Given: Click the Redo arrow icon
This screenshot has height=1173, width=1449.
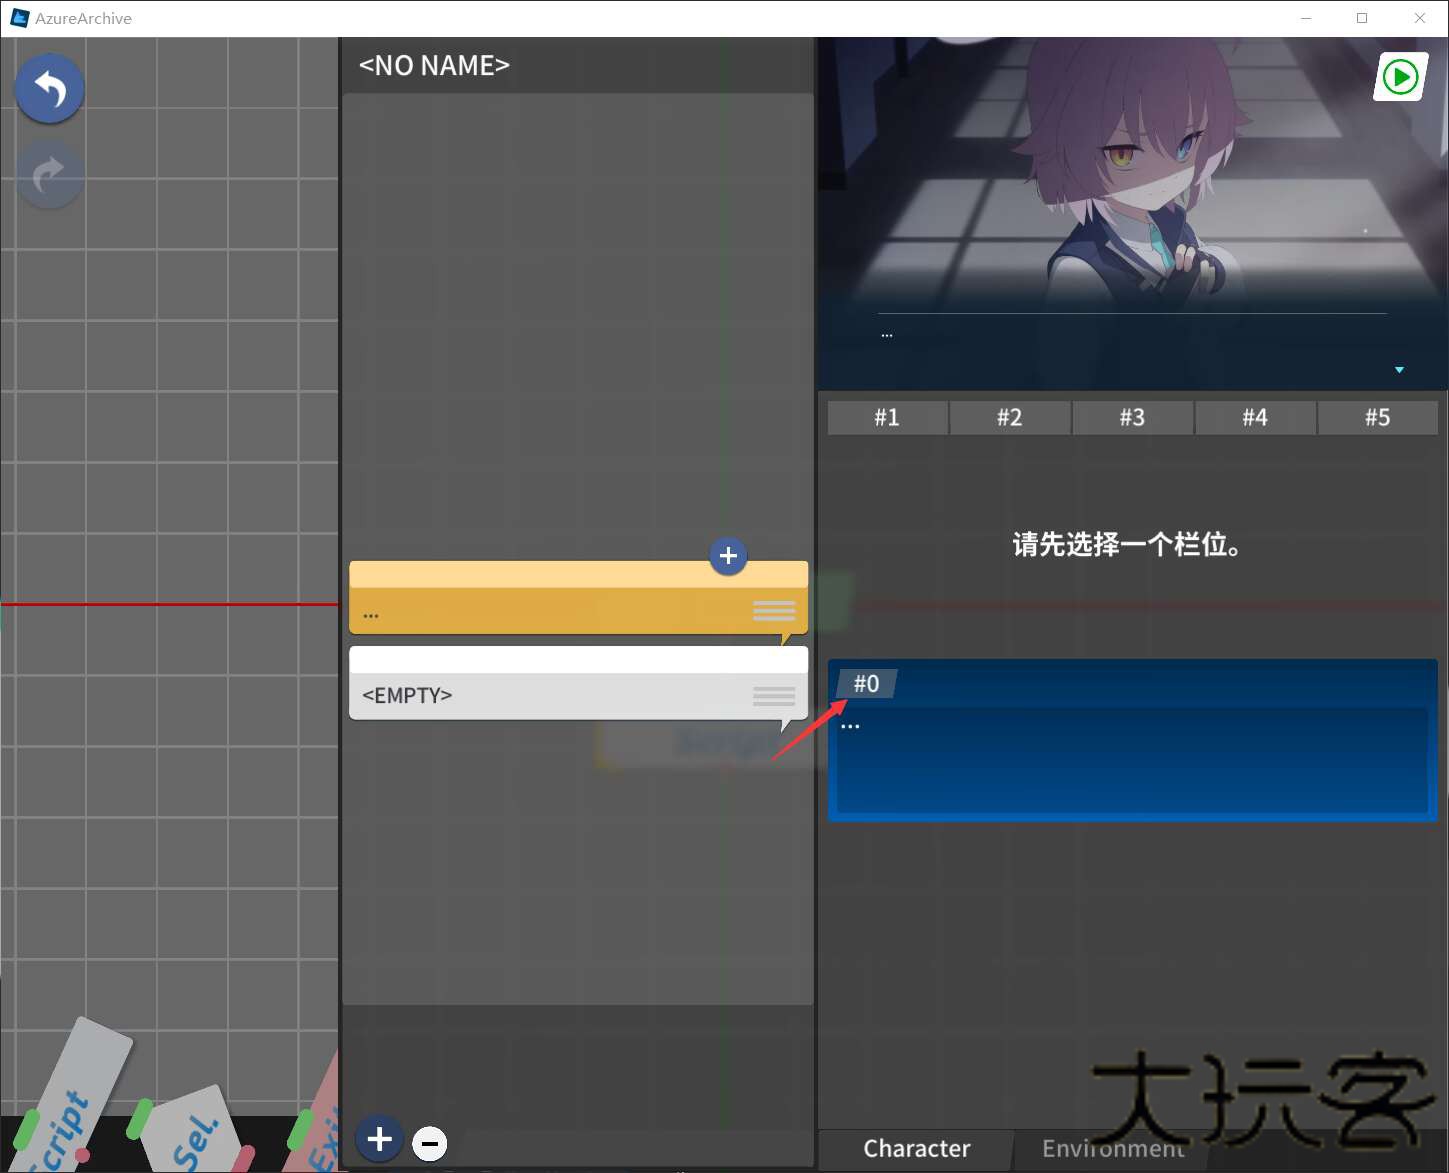Looking at the screenshot, I should [x=49, y=173].
